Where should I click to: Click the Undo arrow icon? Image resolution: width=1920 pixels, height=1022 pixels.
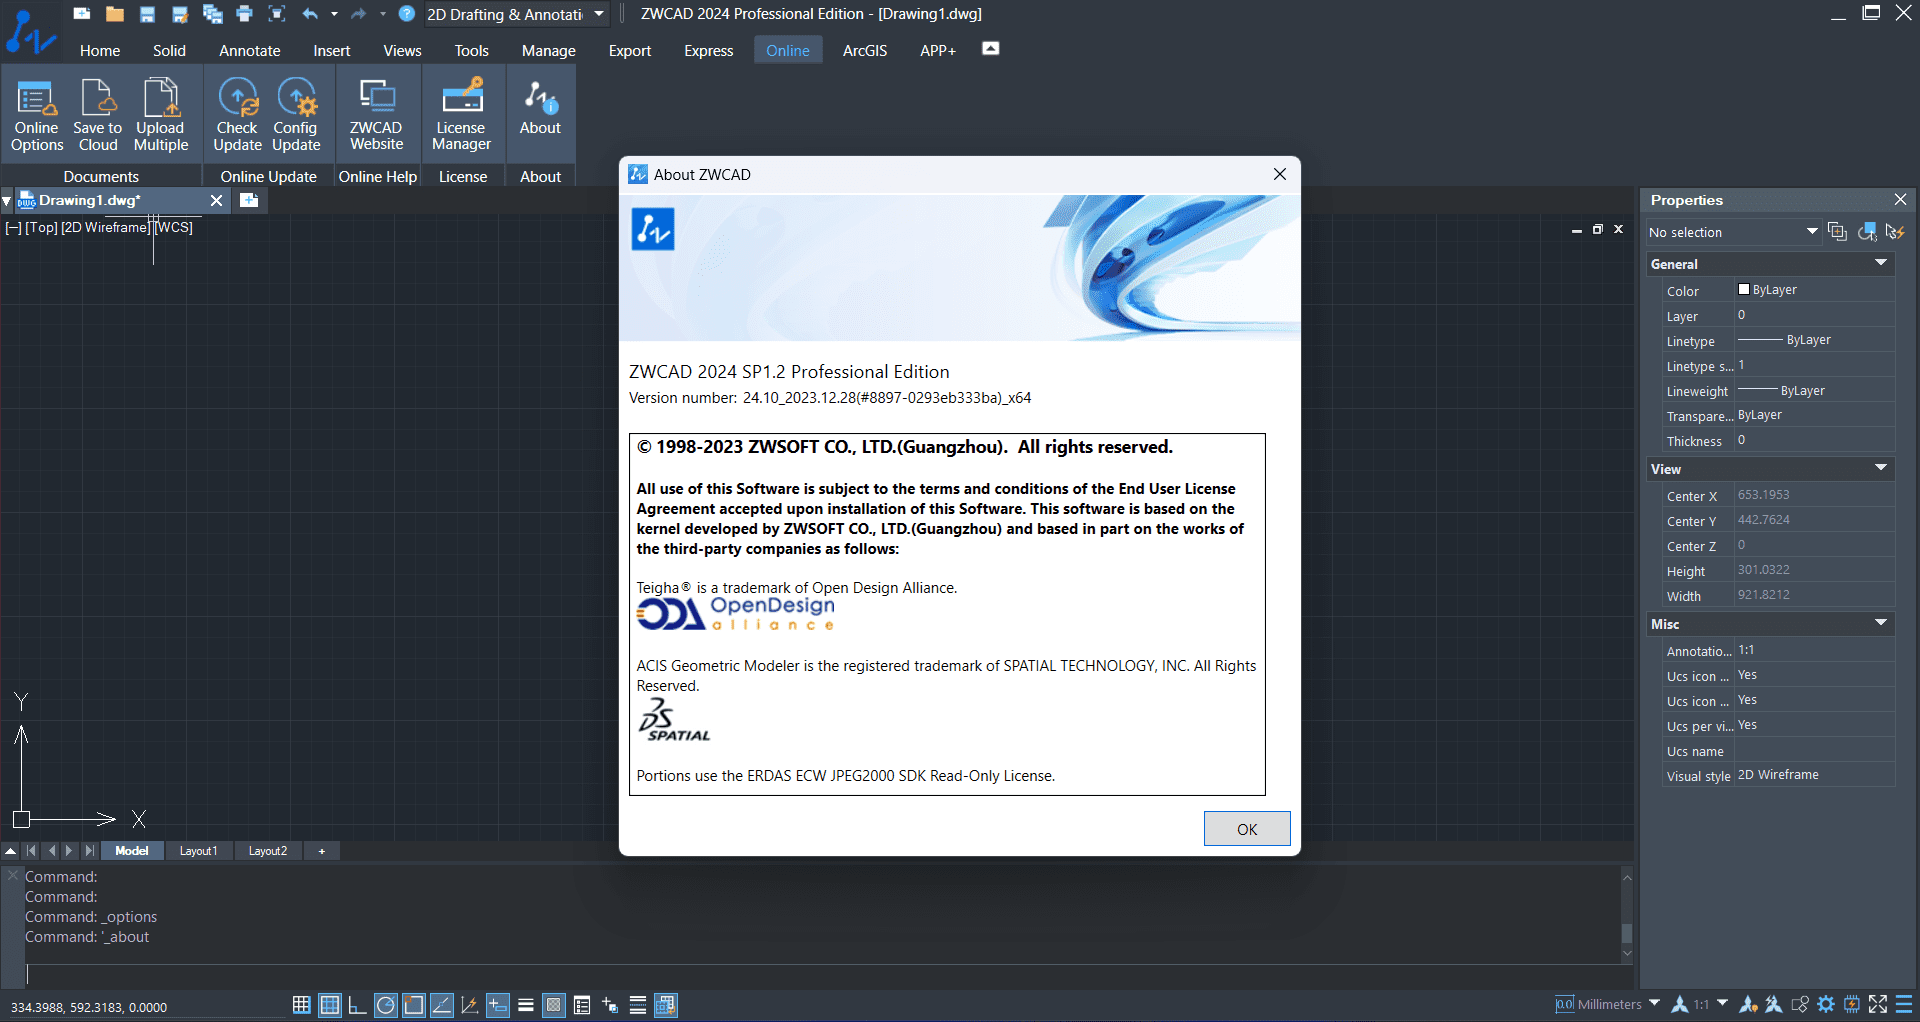(x=310, y=14)
